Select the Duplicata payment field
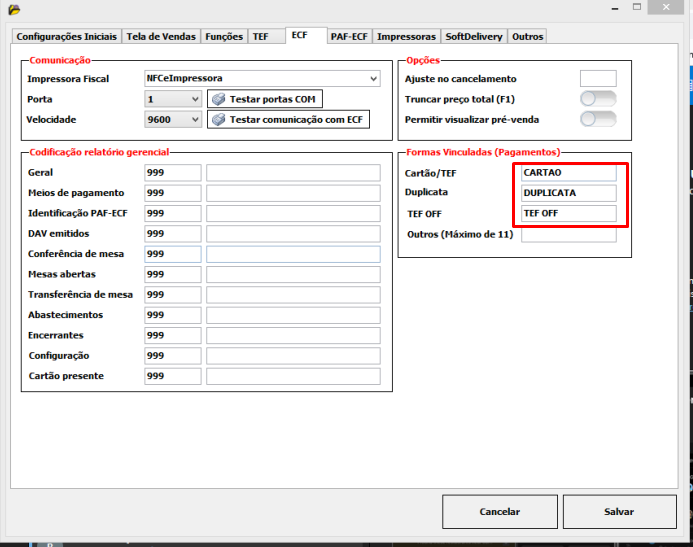 pyautogui.click(x=568, y=193)
